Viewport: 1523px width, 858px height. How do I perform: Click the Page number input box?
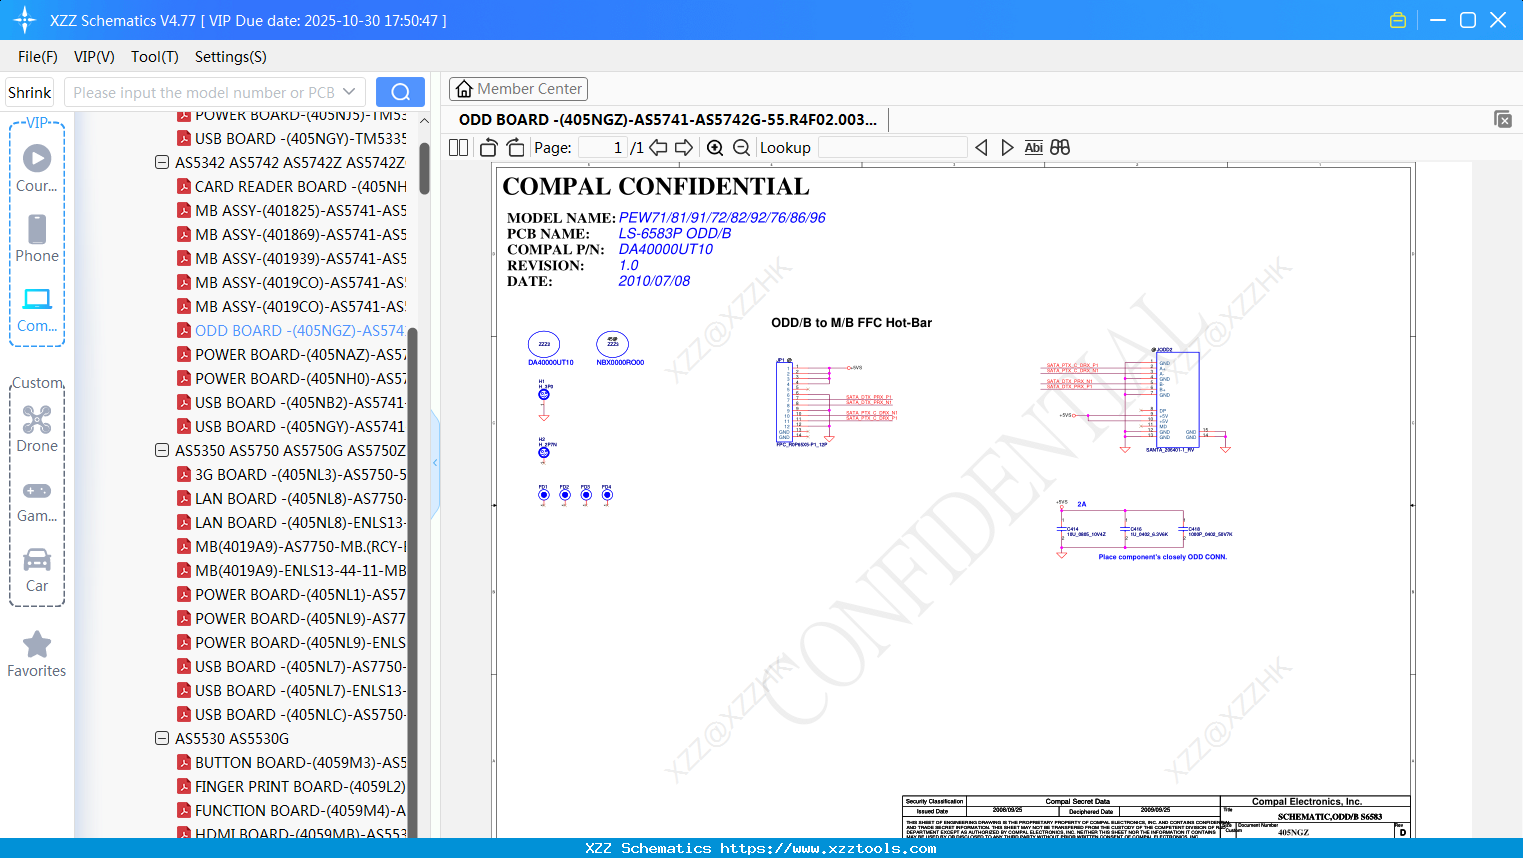coord(603,148)
